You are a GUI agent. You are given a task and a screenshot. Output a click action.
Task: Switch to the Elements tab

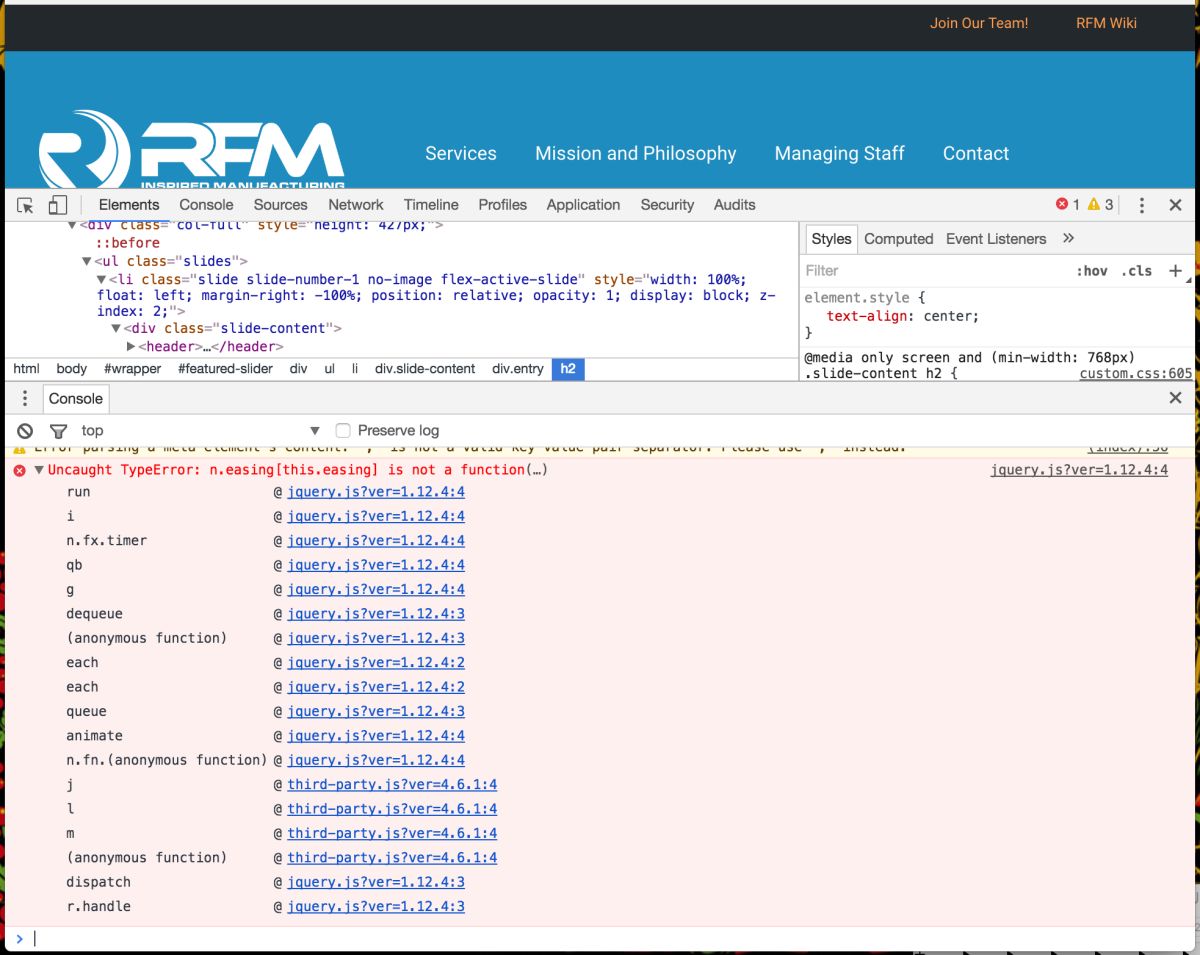pos(129,205)
